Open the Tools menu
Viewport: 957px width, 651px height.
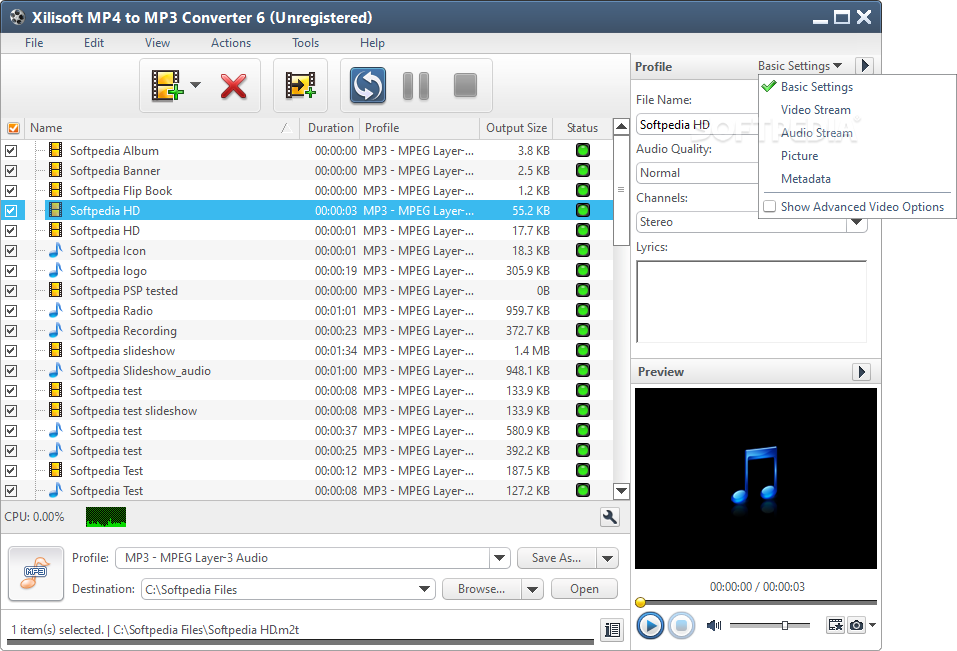[x=305, y=43]
